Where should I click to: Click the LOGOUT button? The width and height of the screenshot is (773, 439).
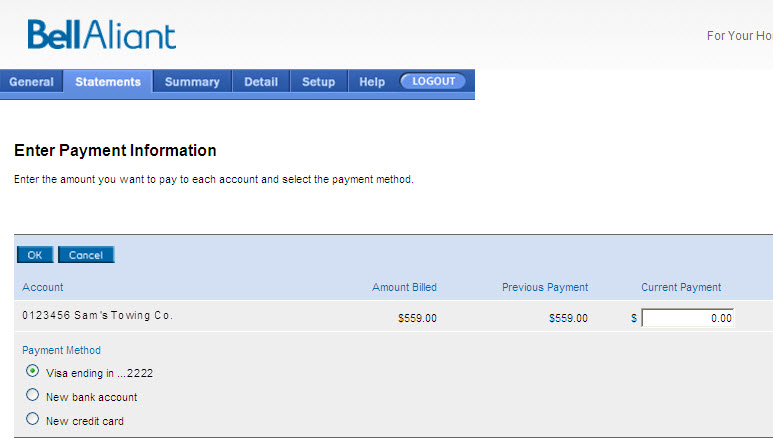pos(433,81)
